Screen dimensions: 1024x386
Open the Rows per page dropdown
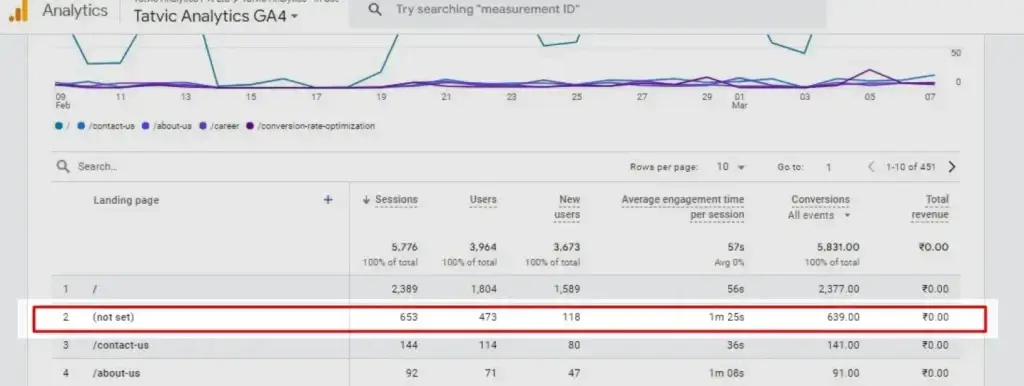point(731,167)
